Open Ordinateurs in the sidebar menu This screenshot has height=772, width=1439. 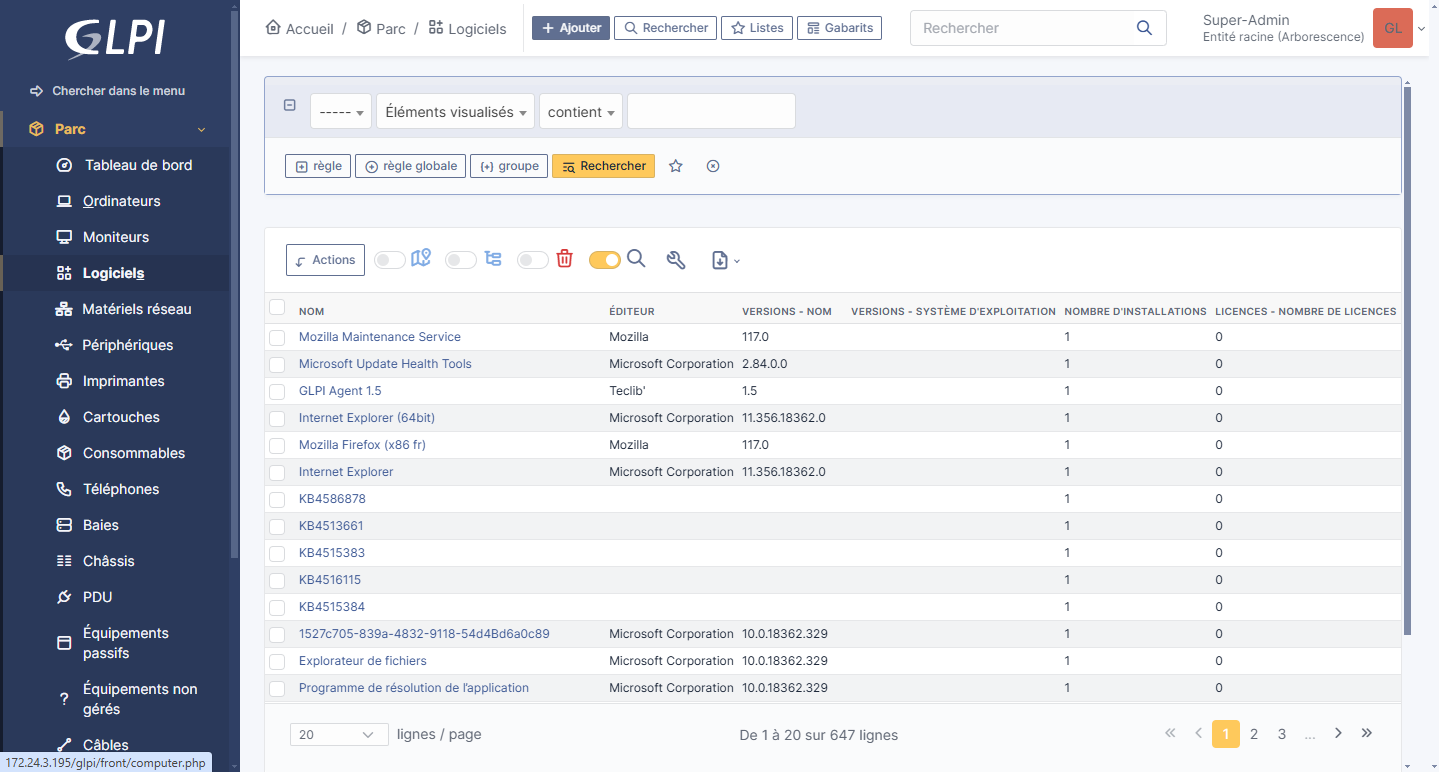[121, 201]
